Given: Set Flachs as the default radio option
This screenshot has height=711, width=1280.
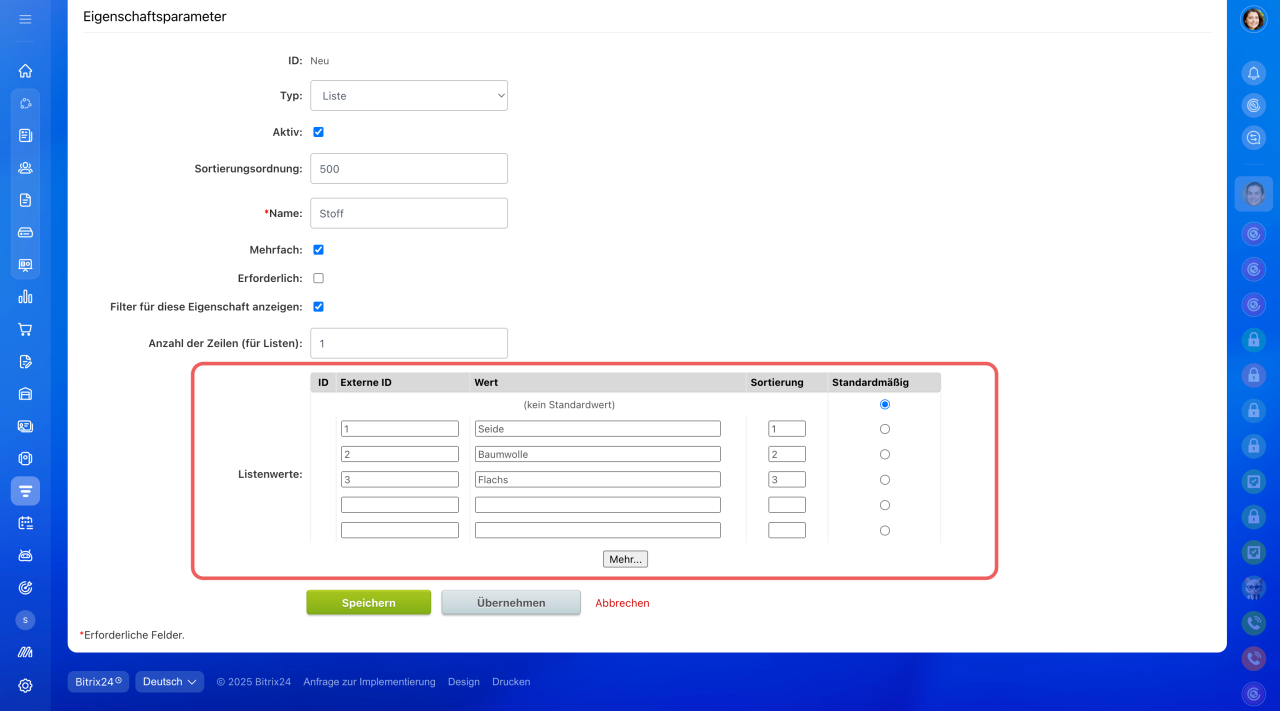Looking at the screenshot, I should (x=885, y=480).
